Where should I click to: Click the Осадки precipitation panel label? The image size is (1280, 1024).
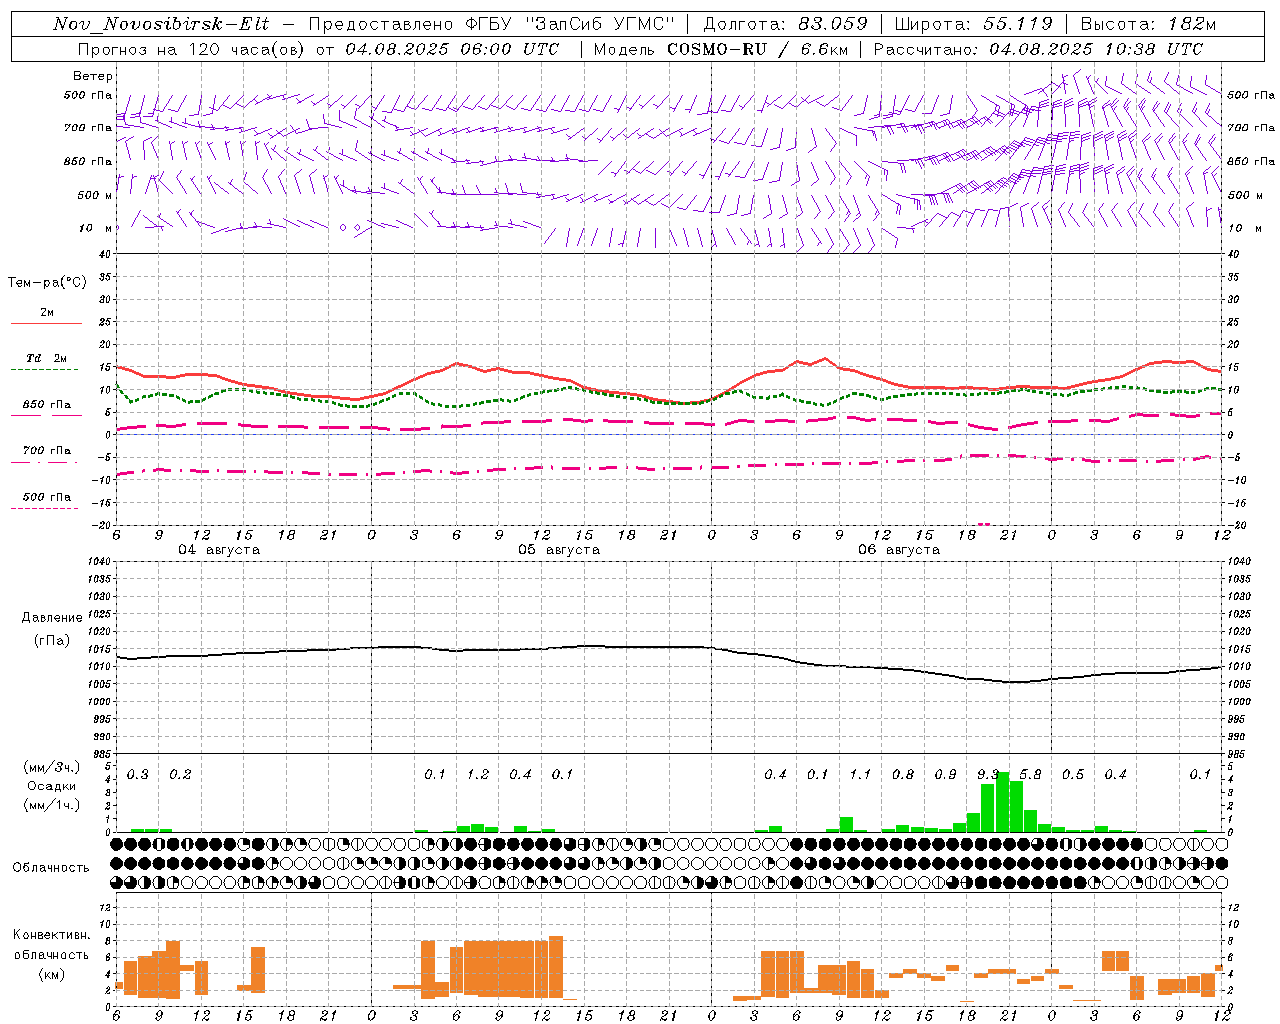click(52, 786)
